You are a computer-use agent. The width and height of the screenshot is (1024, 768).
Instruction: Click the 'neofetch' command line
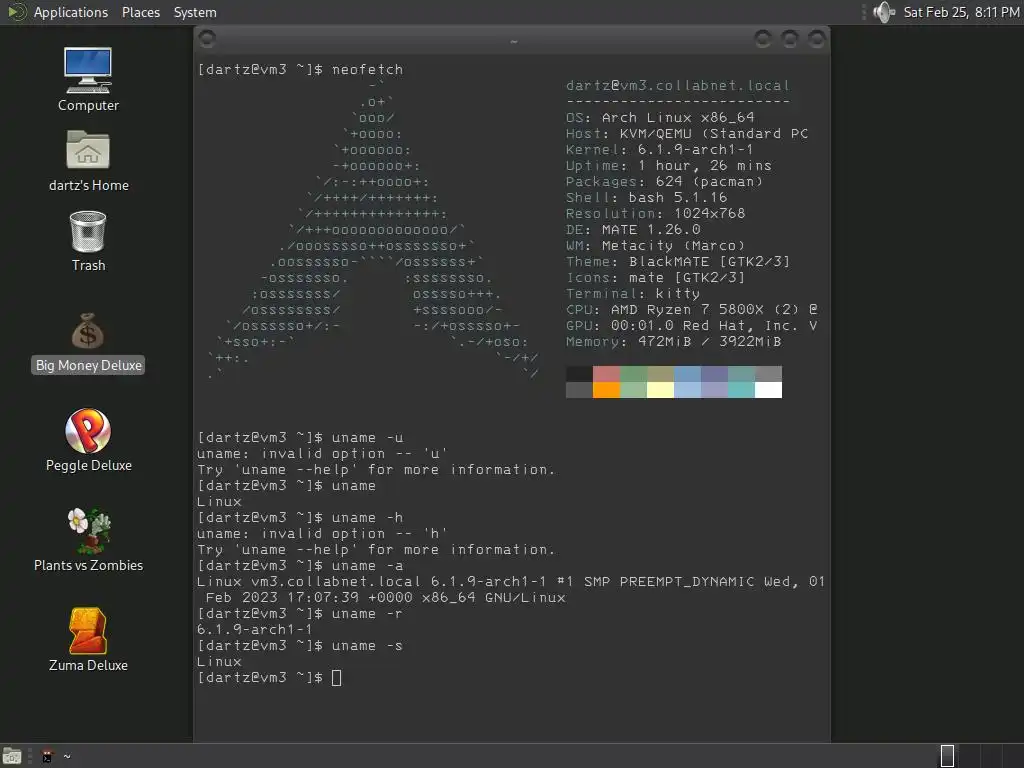[x=300, y=69]
